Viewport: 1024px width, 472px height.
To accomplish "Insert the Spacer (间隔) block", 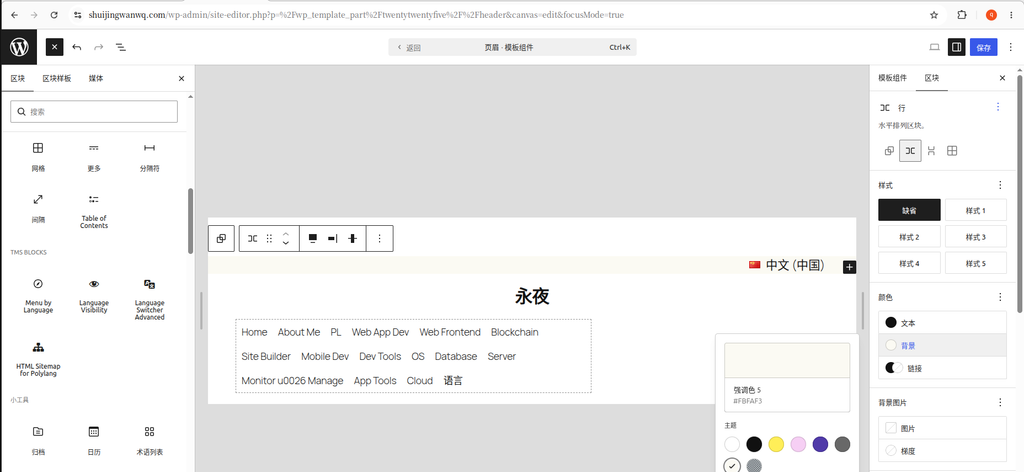I will click(38, 208).
